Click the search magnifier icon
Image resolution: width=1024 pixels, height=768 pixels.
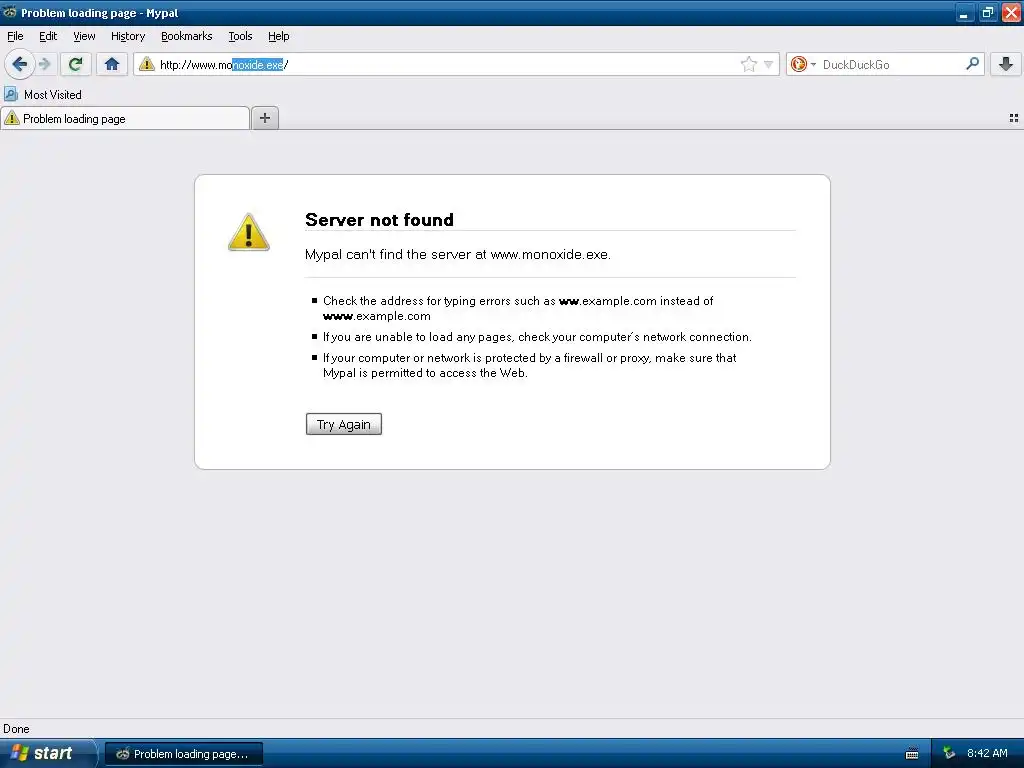coord(972,63)
